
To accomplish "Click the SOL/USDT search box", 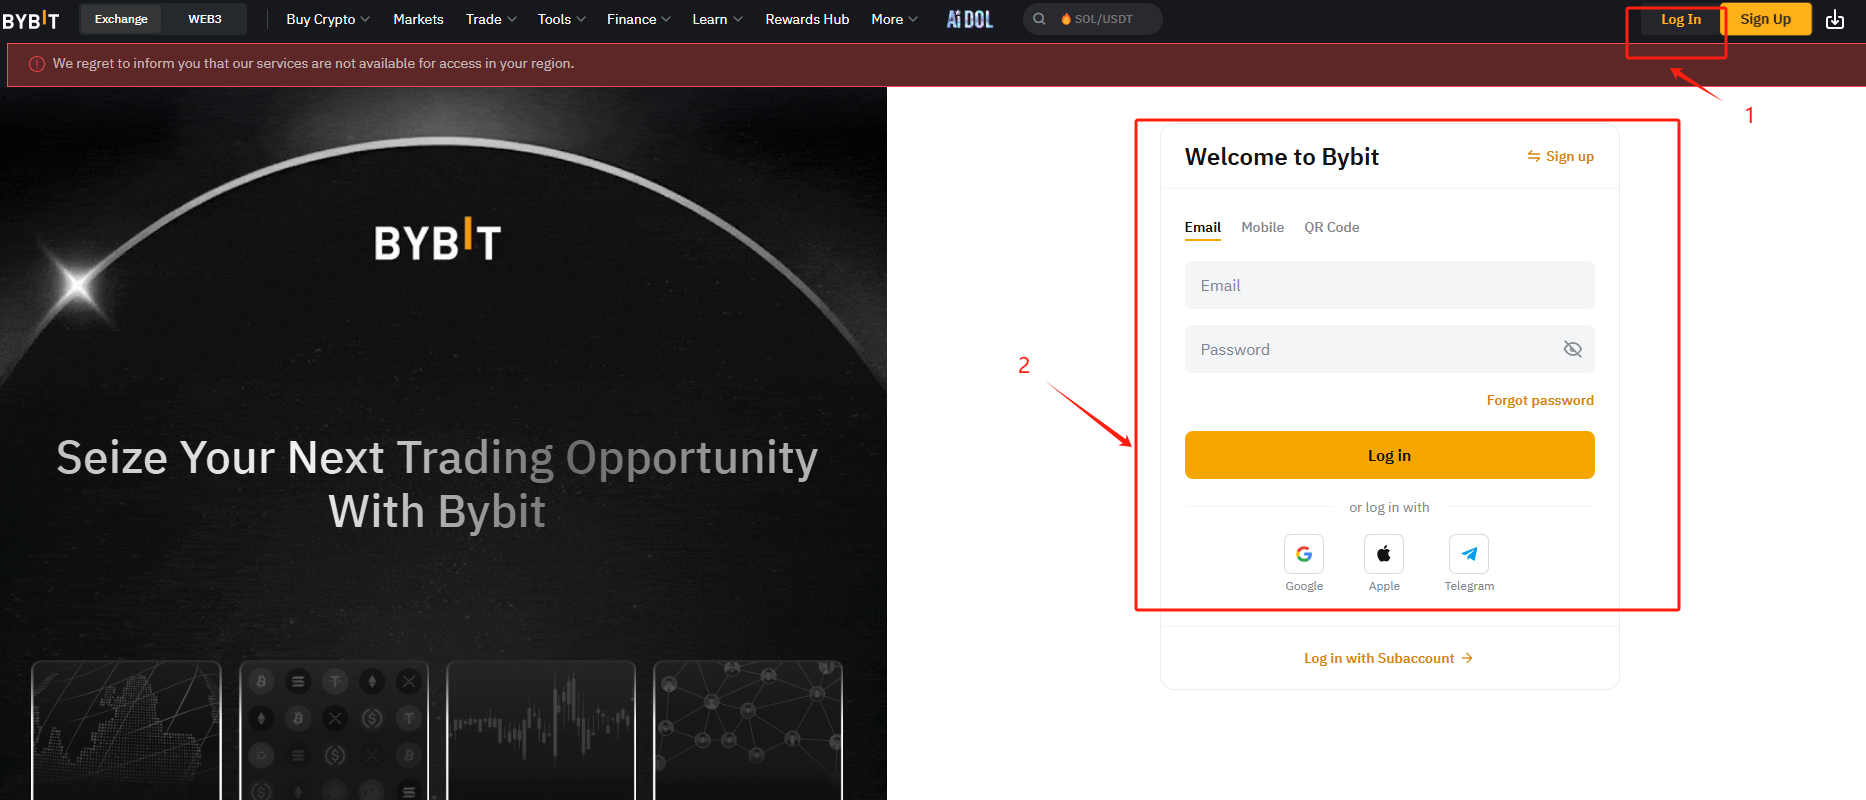I will 1093,19.
